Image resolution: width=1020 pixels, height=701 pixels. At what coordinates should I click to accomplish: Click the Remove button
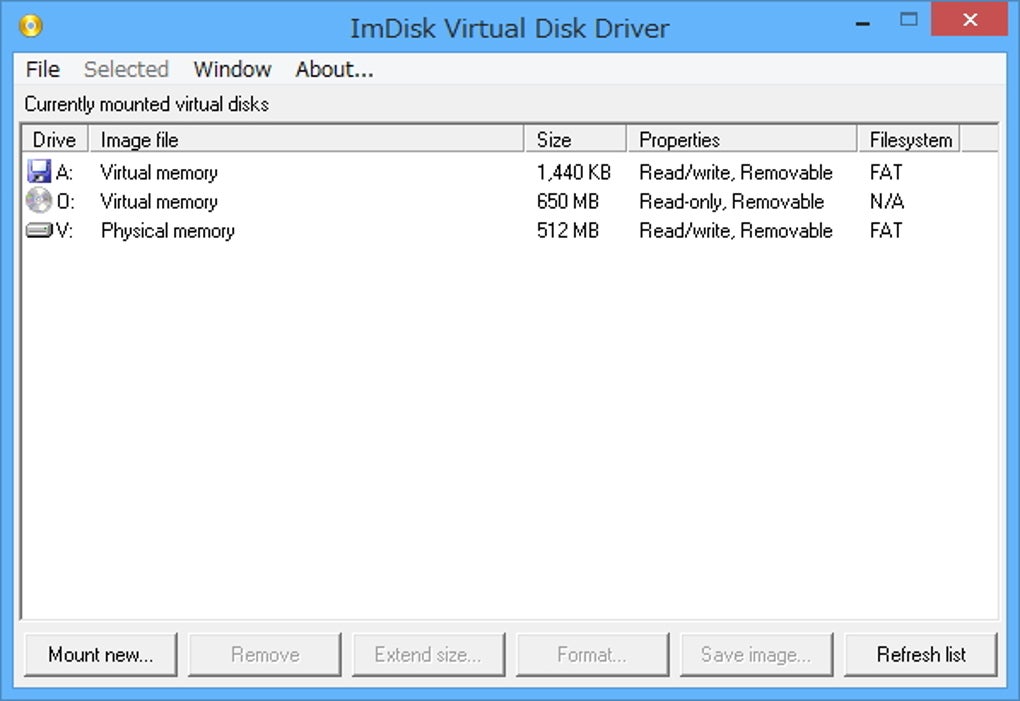pos(265,654)
